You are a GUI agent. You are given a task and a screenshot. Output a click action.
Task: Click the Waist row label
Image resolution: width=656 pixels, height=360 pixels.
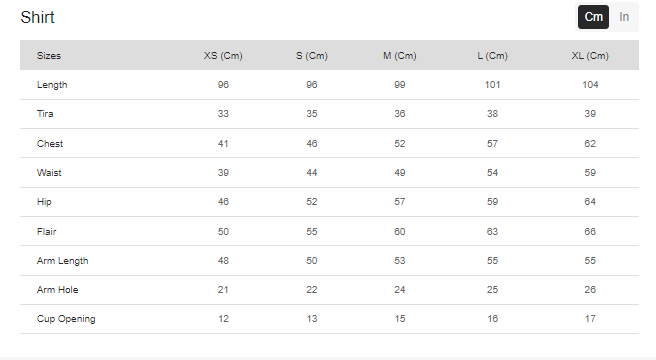(49, 172)
